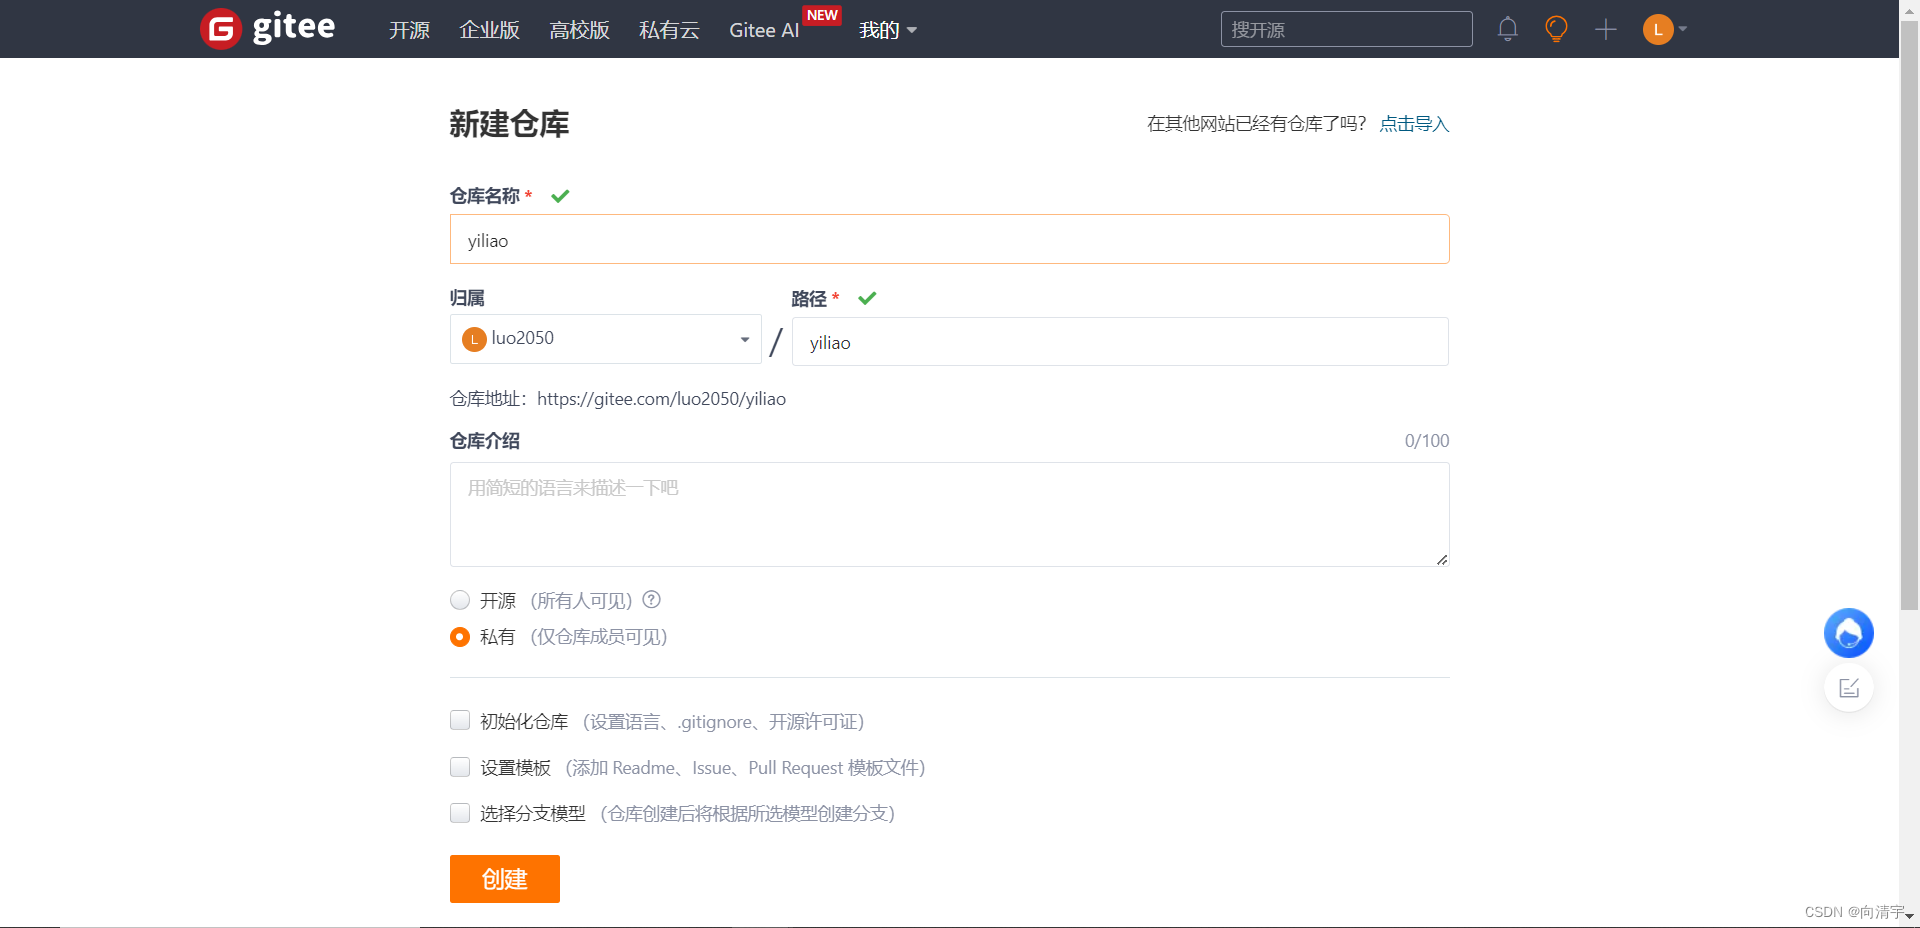Open the 开源 nav item
Viewport: 1920px width, 928px height.
coord(409,30)
